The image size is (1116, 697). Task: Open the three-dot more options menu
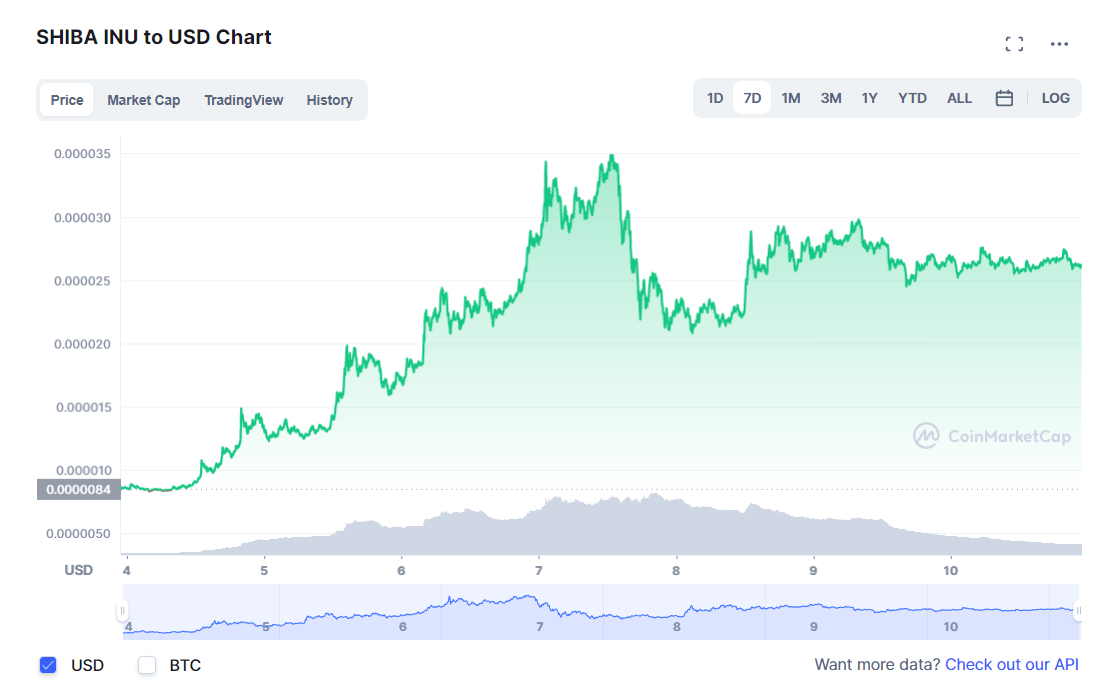pyautogui.click(x=1059, y=44)
